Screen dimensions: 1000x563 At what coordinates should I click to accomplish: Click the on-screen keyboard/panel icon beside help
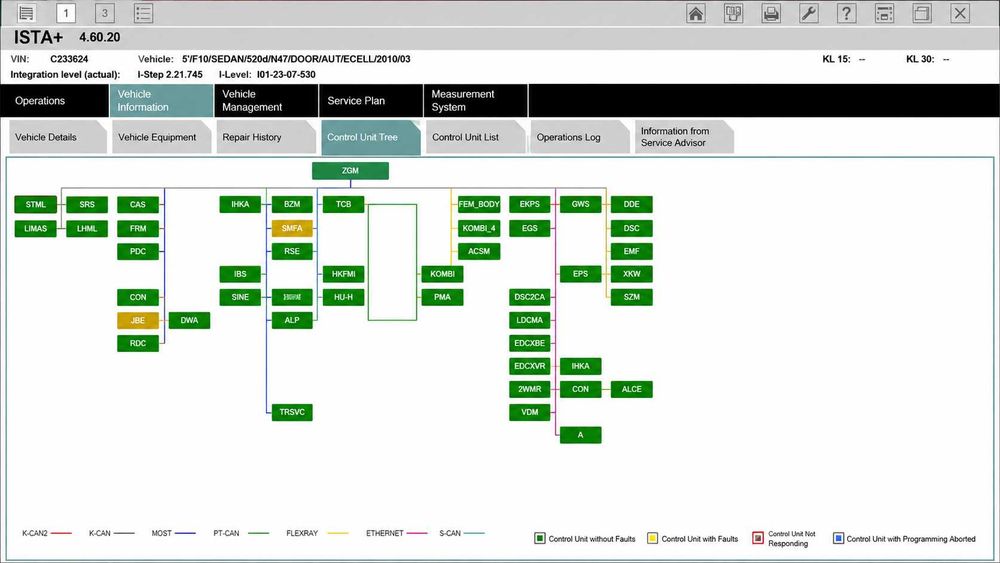click(884, 13)
